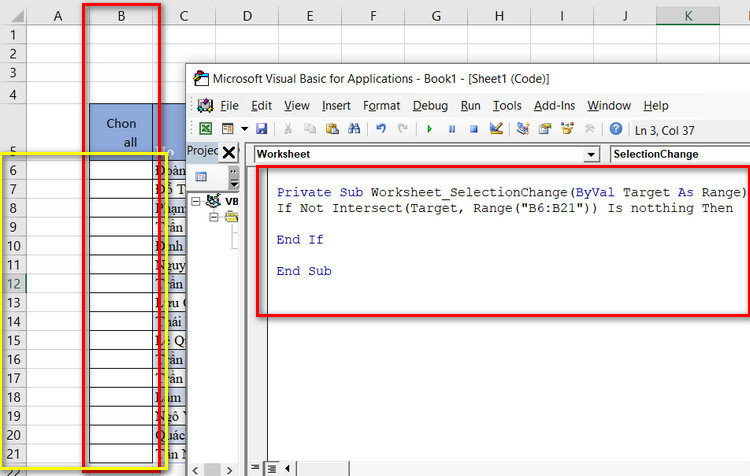The height and width of the screenshot is (476, 750).
Task: Open VBA Help with the question mark icon
Action: pyautogui.click(x=616, y=129)
